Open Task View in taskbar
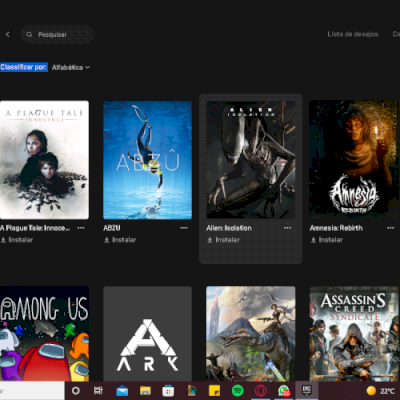 98,390
